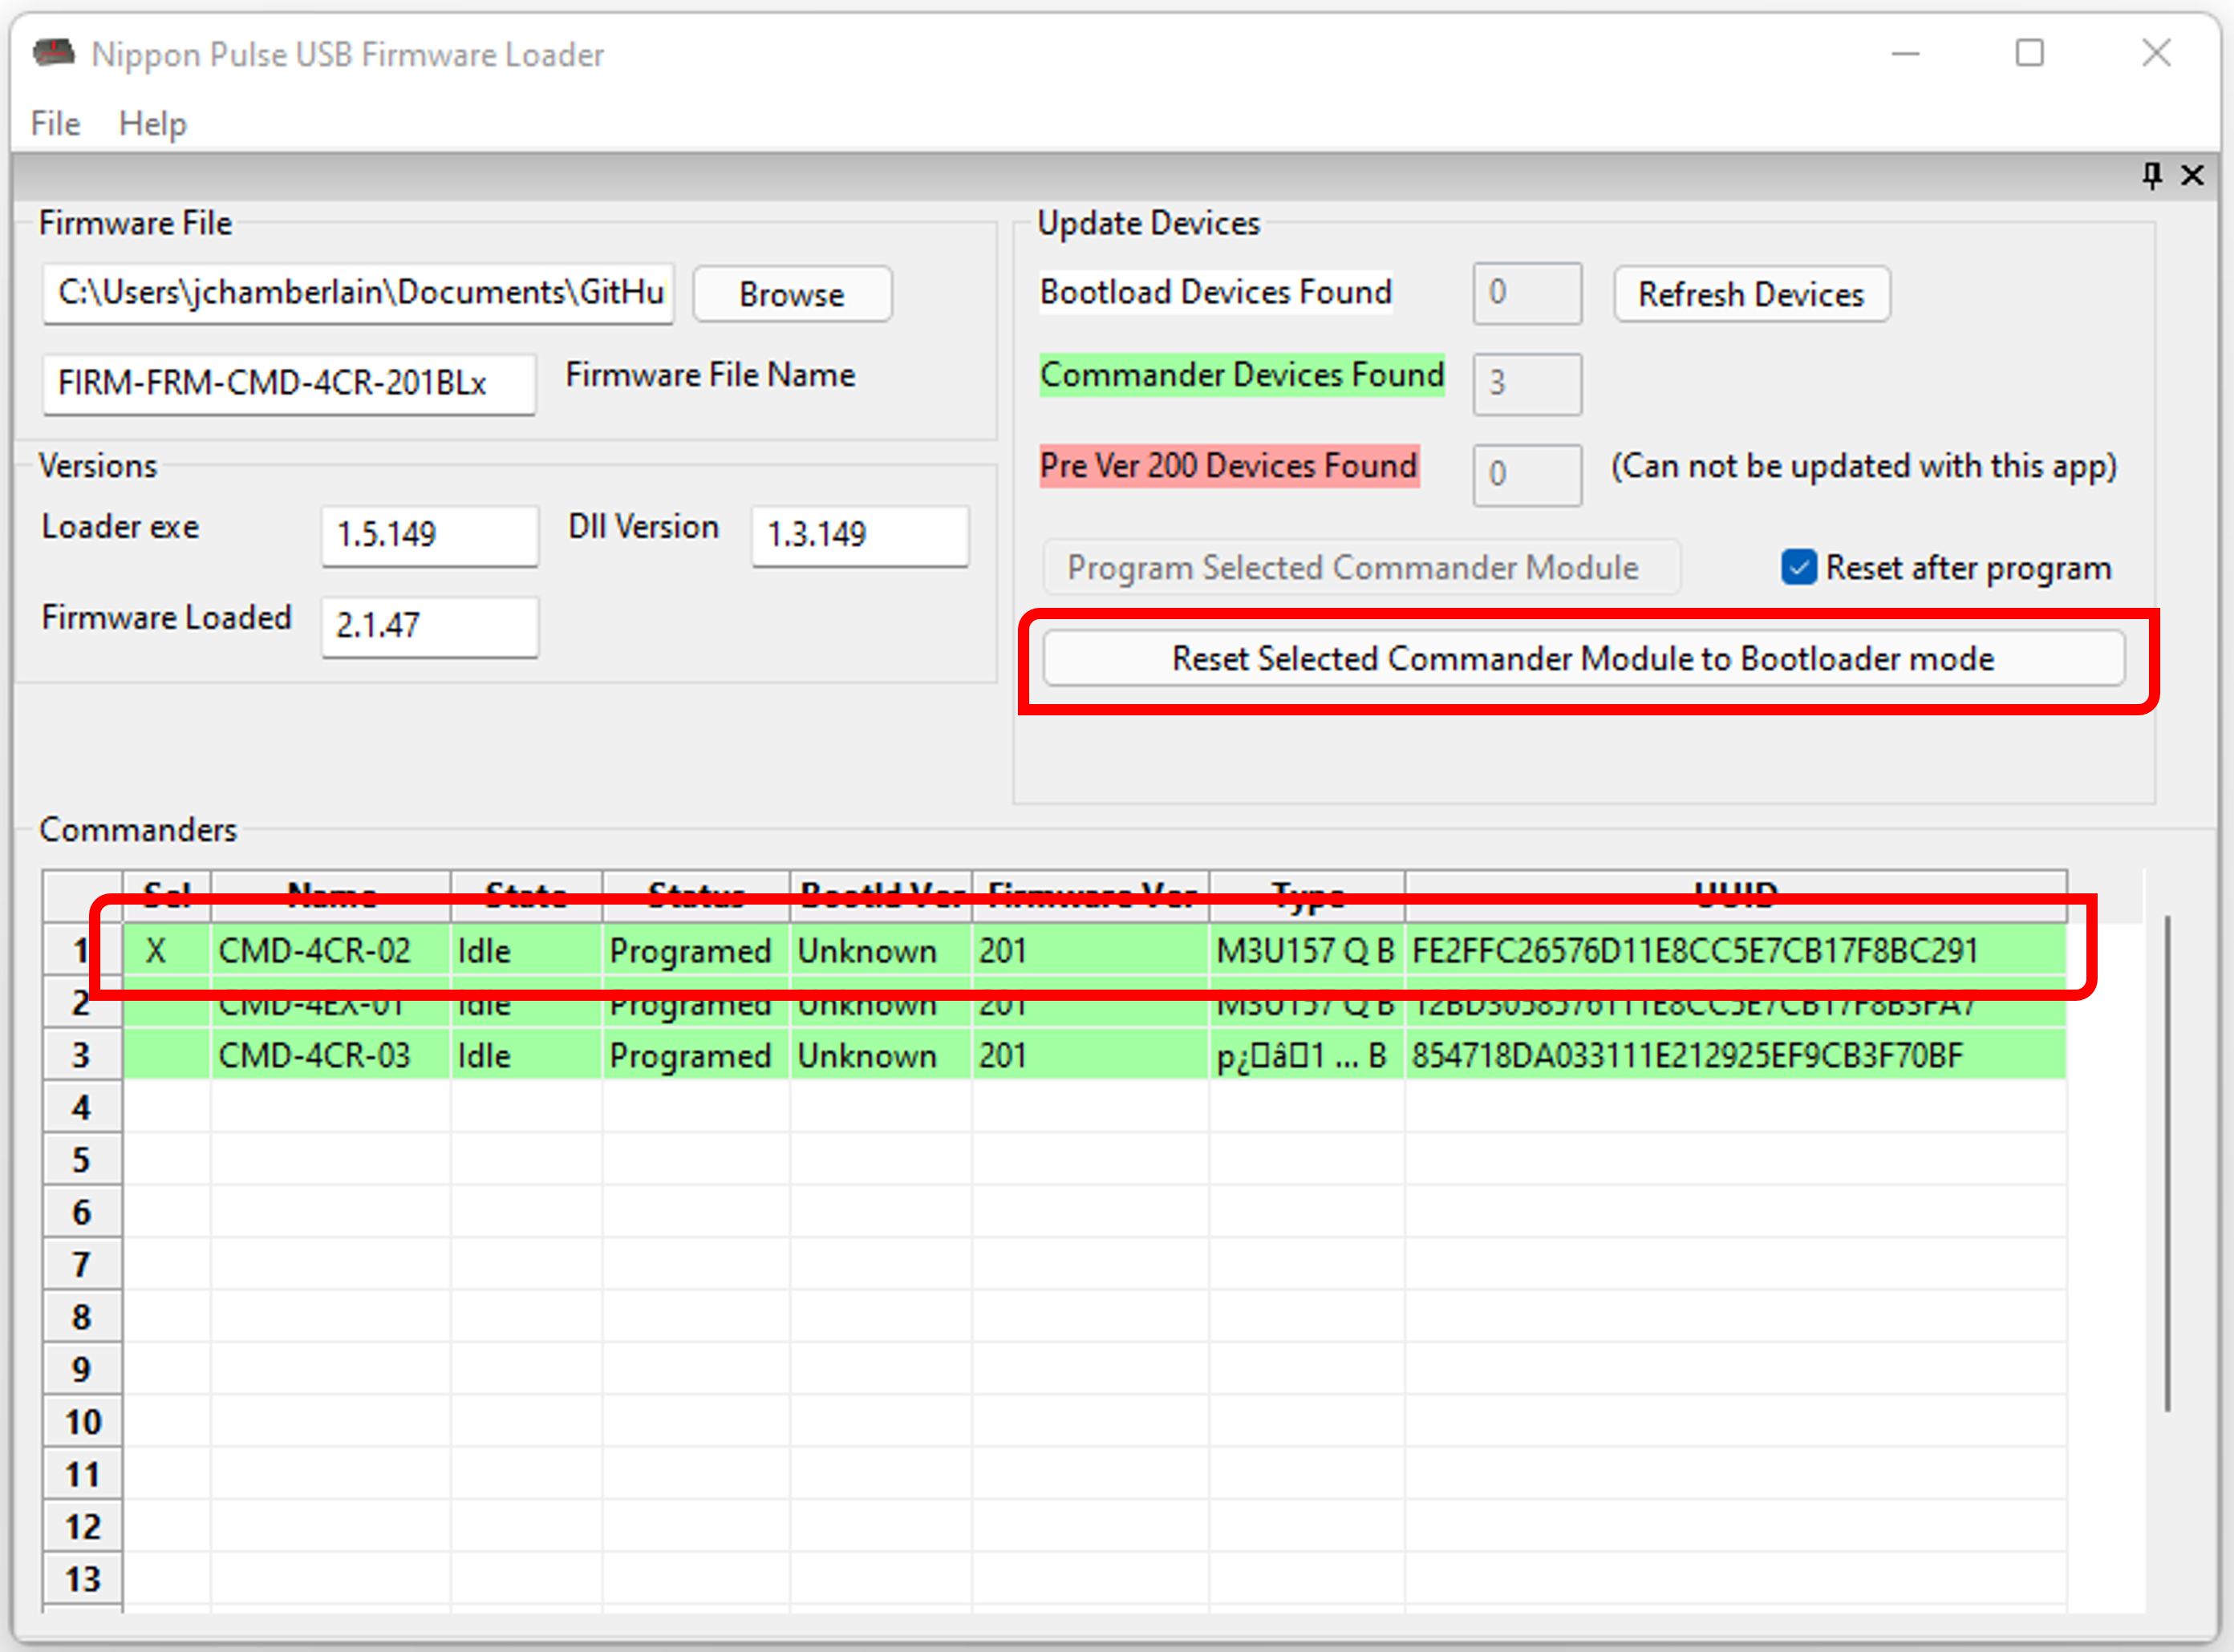Click row header number 1
2234x1652 pixels.
[83, 950]
